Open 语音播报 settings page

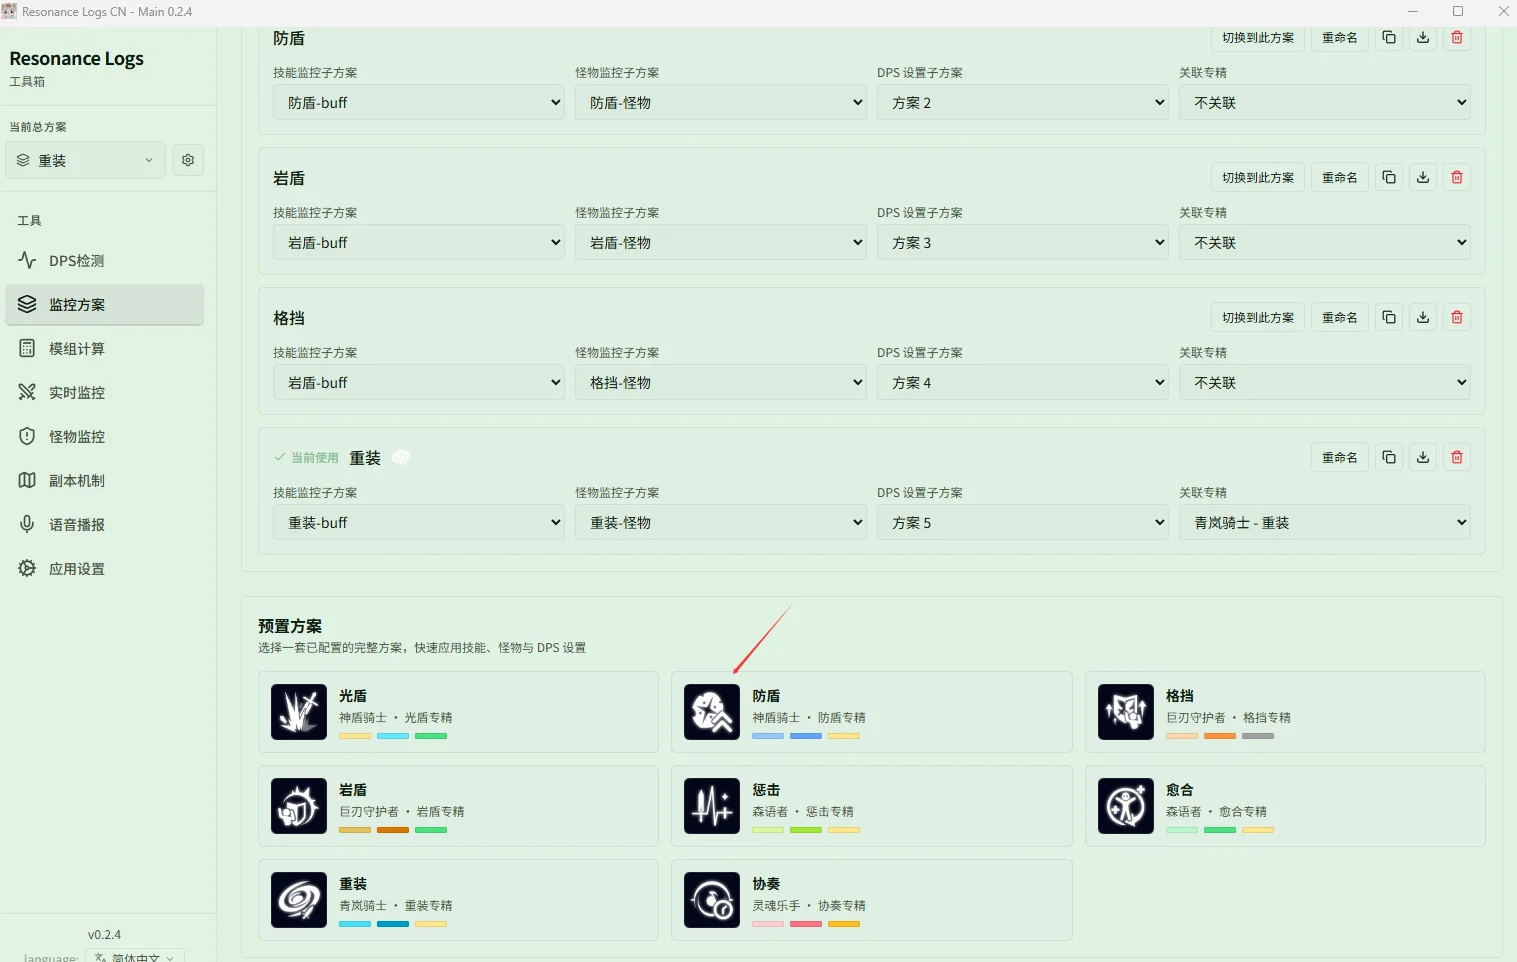tap(105, 525)
